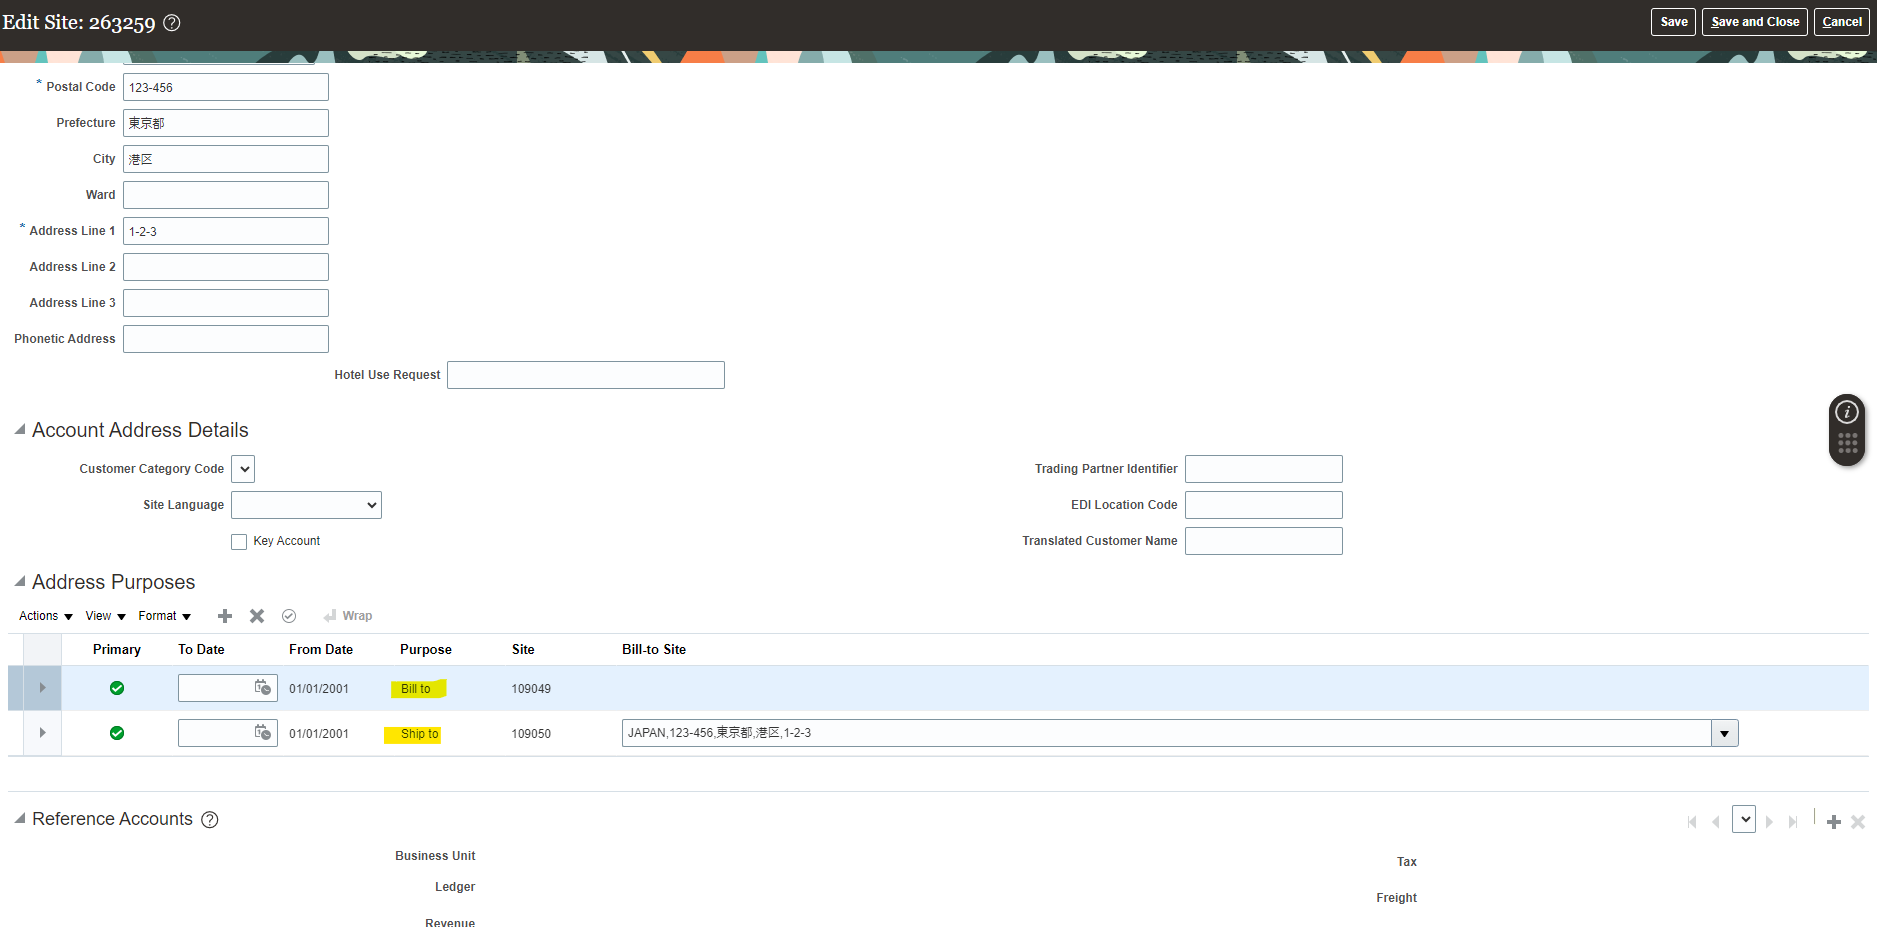Viewport: 1877px width, 927px height.
Task: Cancel editing the site
Action: (1841, 22)
